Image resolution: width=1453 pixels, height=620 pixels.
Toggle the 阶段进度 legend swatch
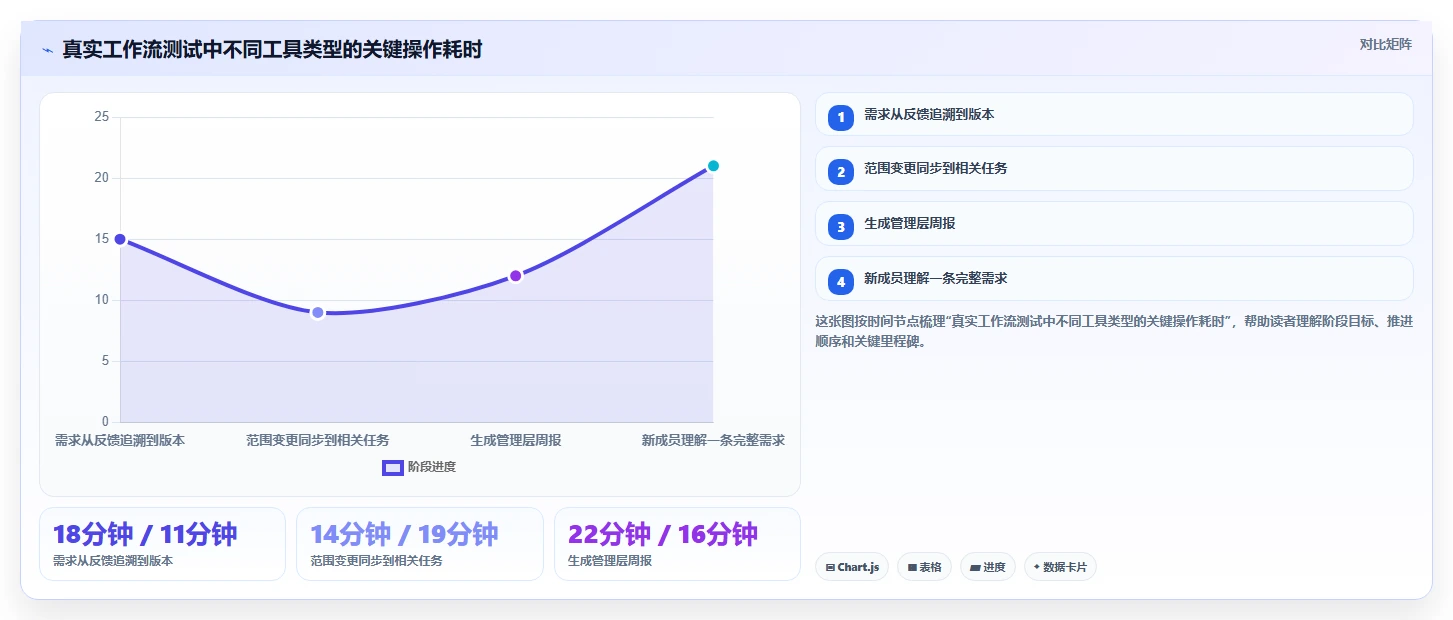pos(392,467)
